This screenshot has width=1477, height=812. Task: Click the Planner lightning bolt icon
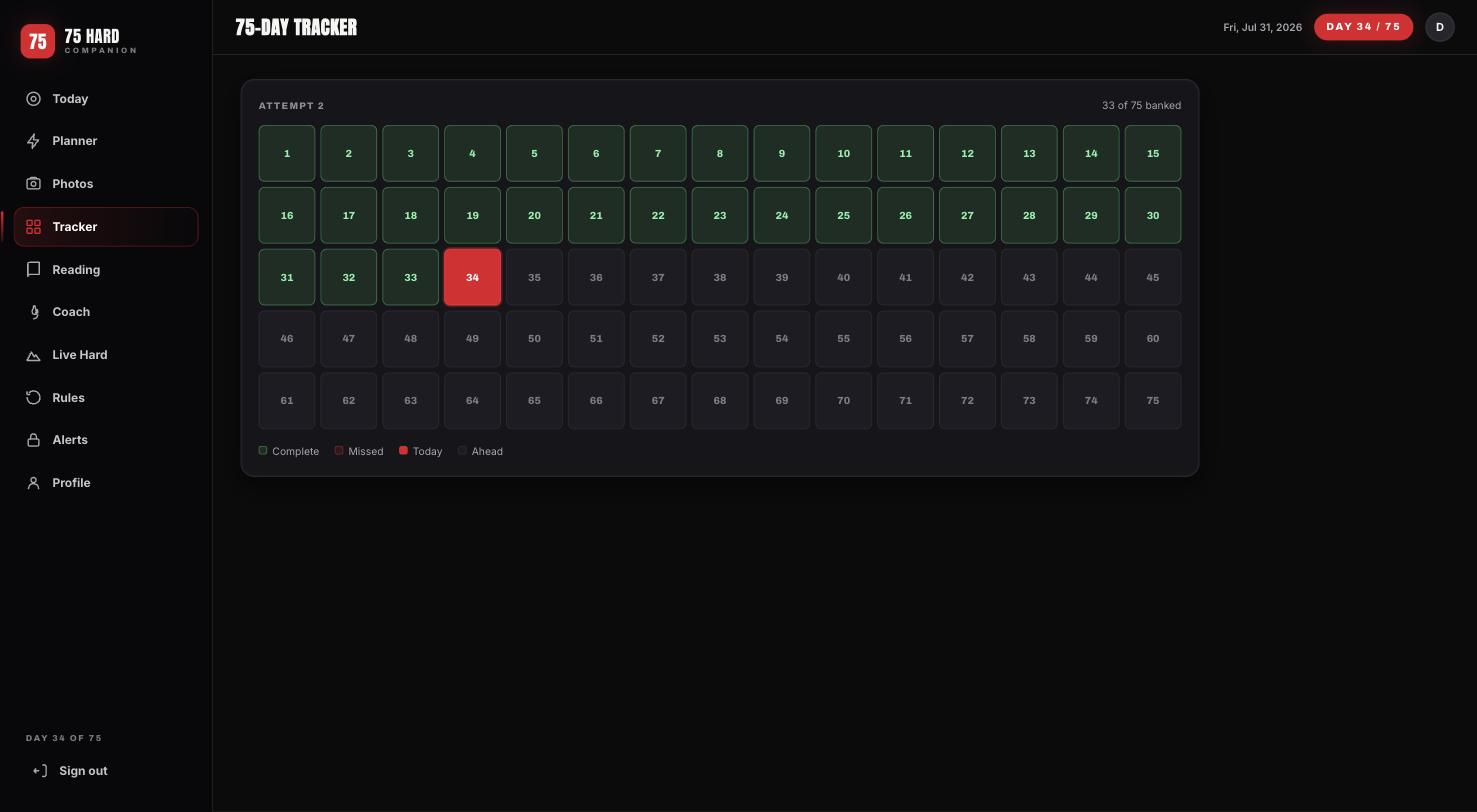33,141
